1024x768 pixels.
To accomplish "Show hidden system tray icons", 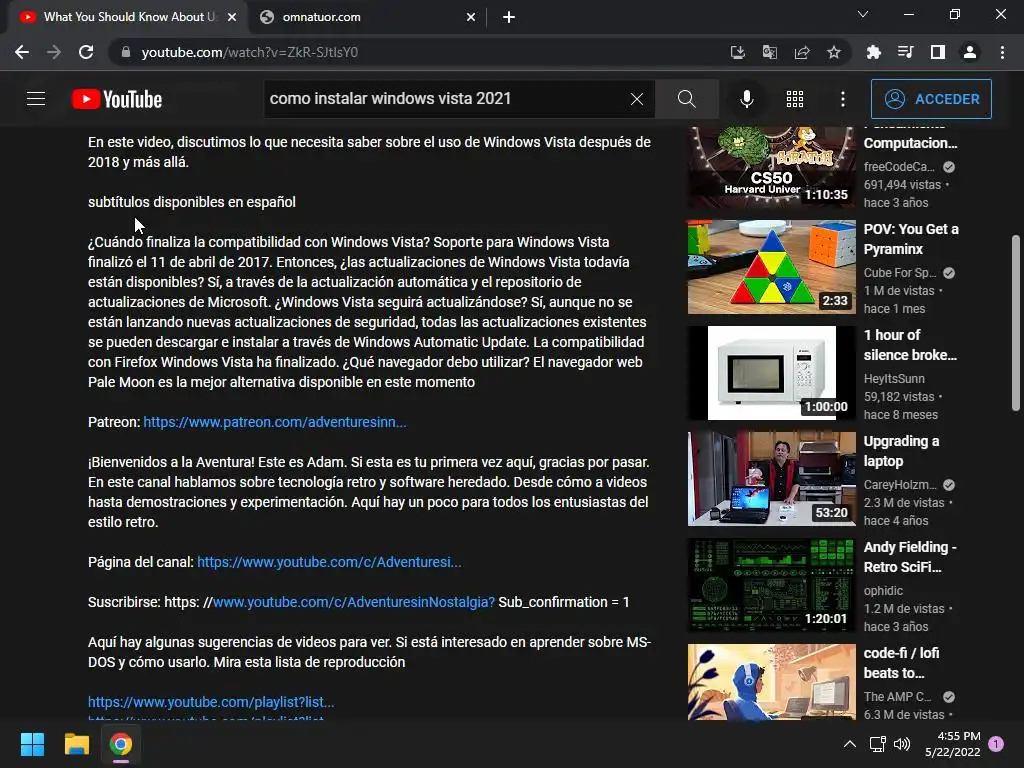I will click(x=850, y=744).
